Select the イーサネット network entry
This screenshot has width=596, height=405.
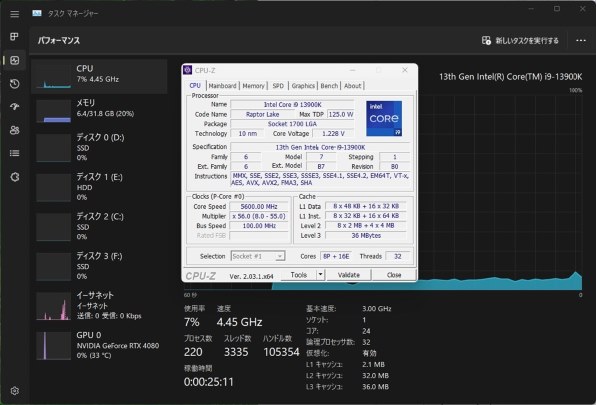point(99,305)
